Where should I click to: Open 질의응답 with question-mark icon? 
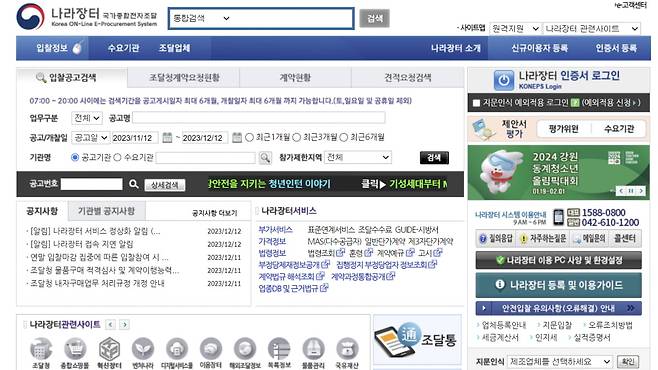point(496,239)
